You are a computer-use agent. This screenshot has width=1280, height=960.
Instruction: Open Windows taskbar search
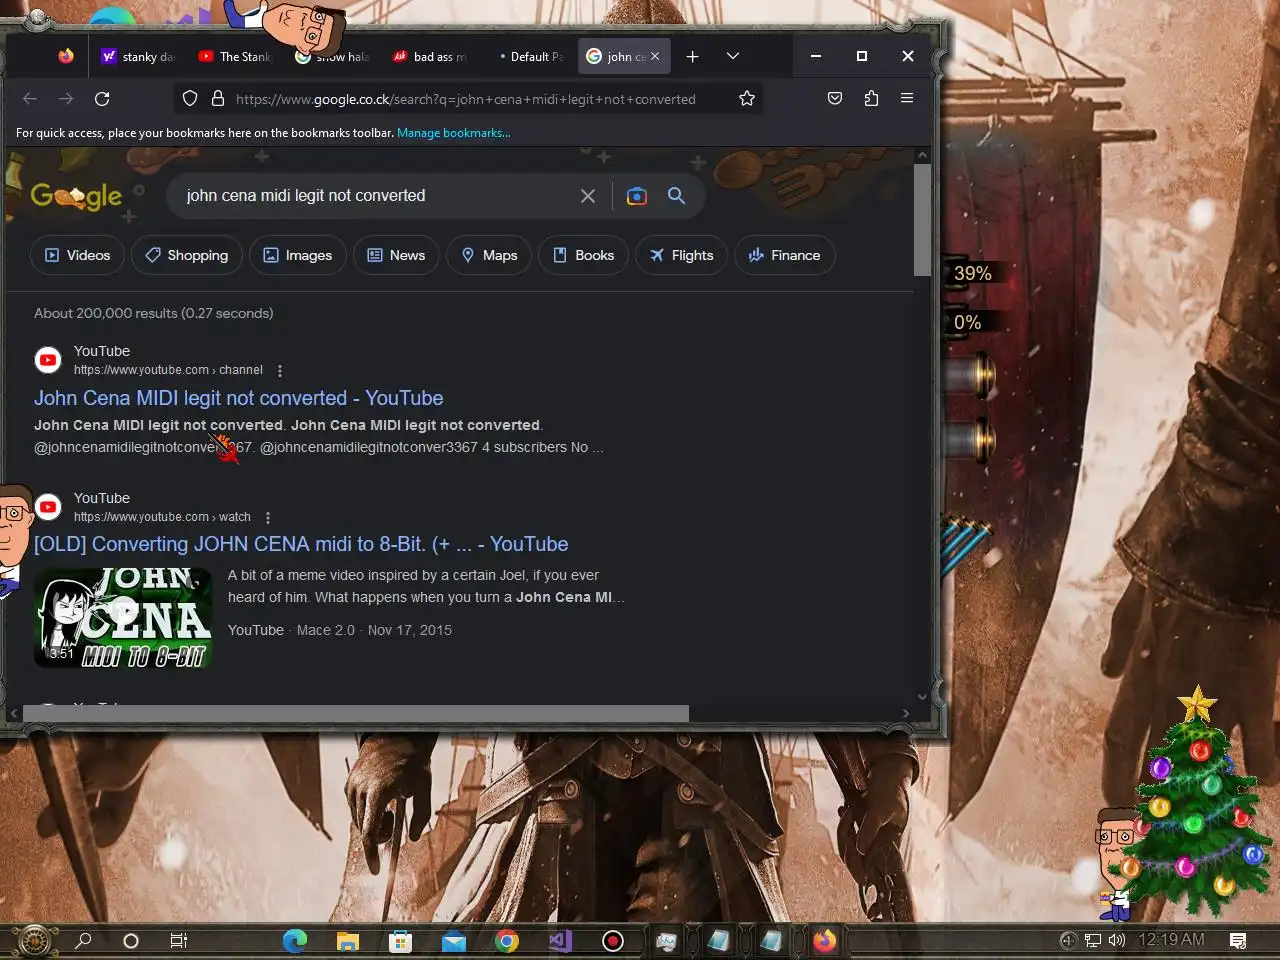click(84, 940)
